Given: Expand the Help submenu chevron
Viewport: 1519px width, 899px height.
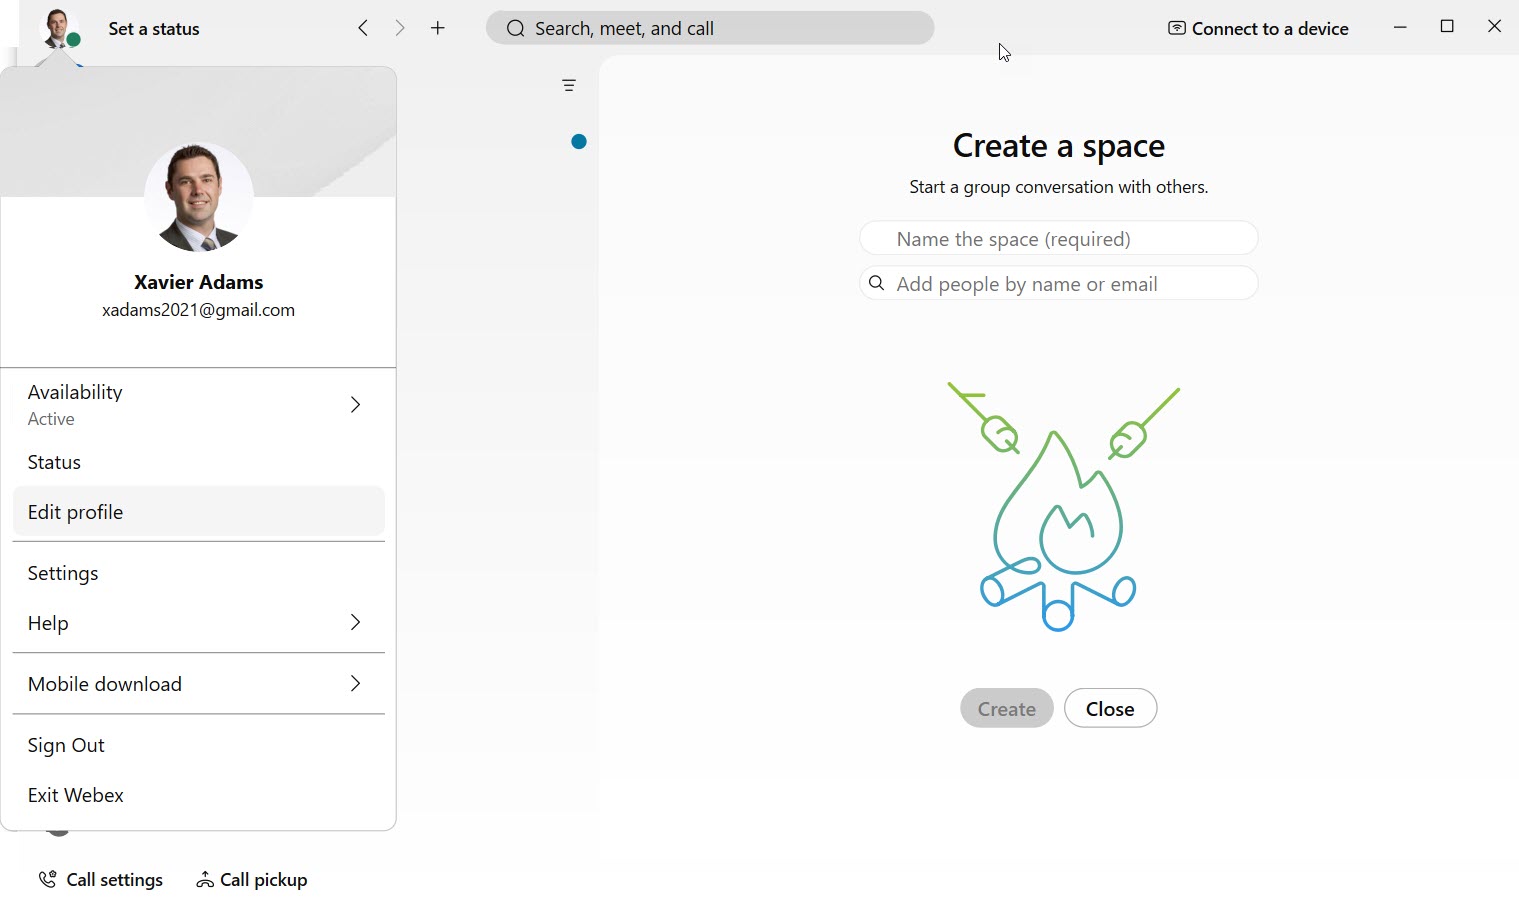Looking at the screenshot, I should point(355,622).
